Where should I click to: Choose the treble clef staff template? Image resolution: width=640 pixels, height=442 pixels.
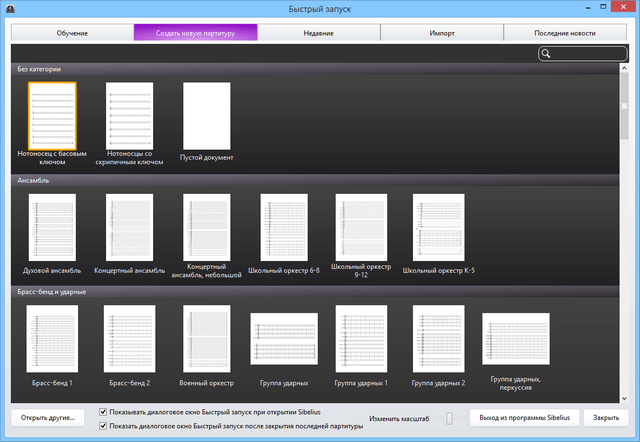[x=129, y=114]
